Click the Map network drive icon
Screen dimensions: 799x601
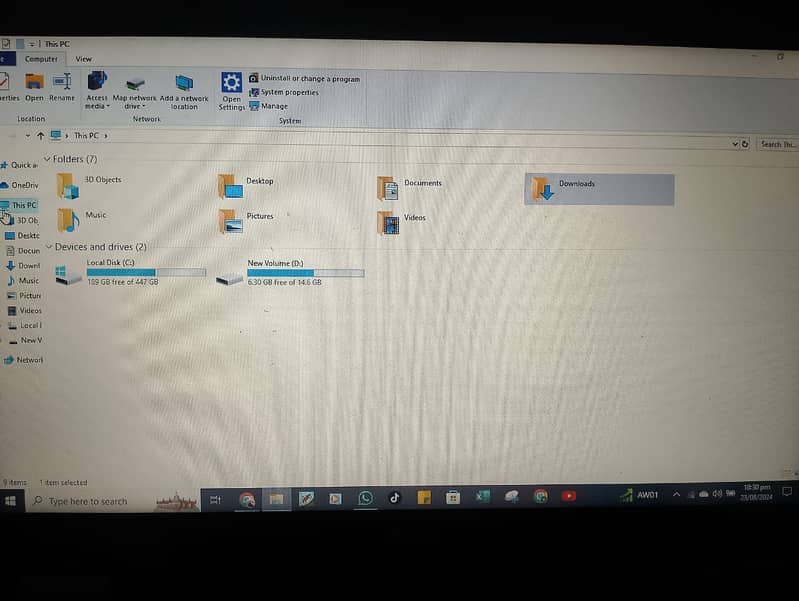point(135,84)
